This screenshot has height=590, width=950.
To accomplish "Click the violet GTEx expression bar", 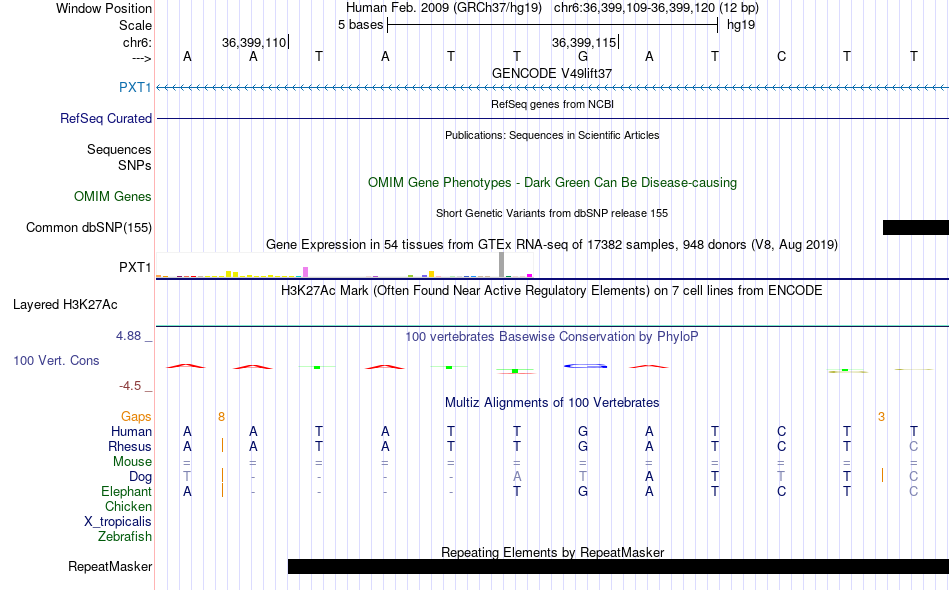I will (305, 272).
